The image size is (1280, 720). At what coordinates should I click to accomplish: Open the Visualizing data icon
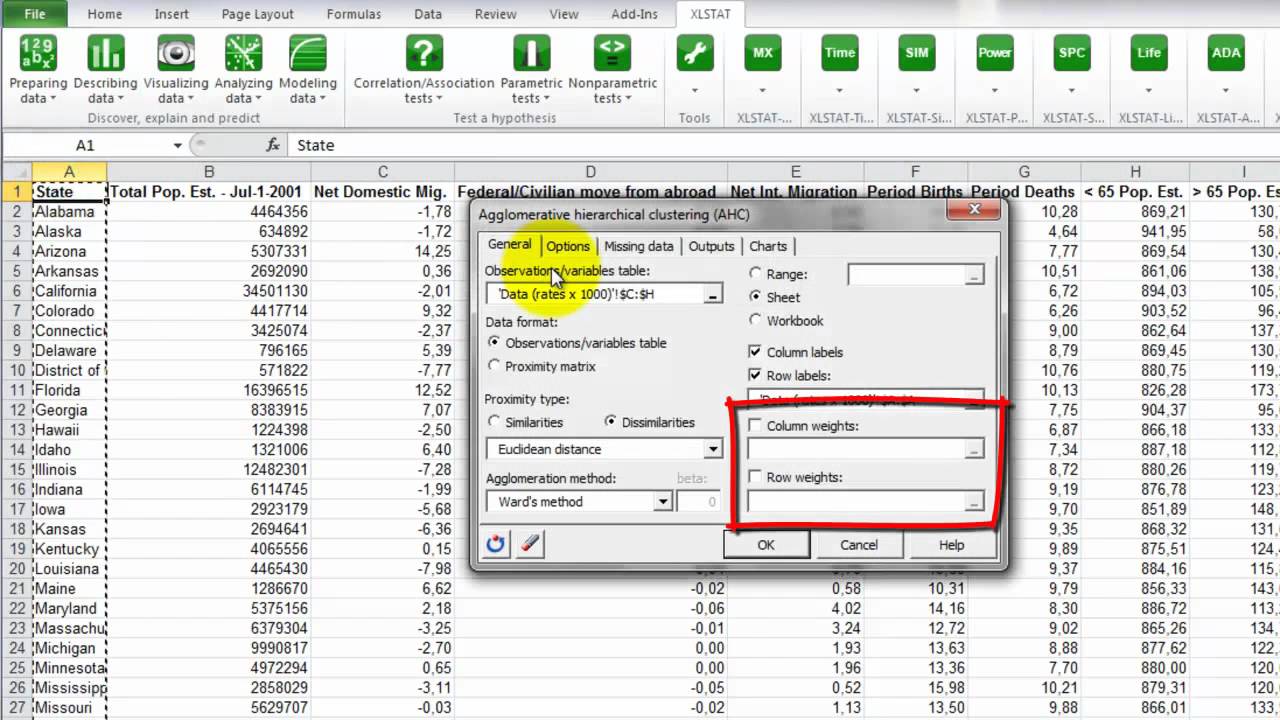[176, 53]
